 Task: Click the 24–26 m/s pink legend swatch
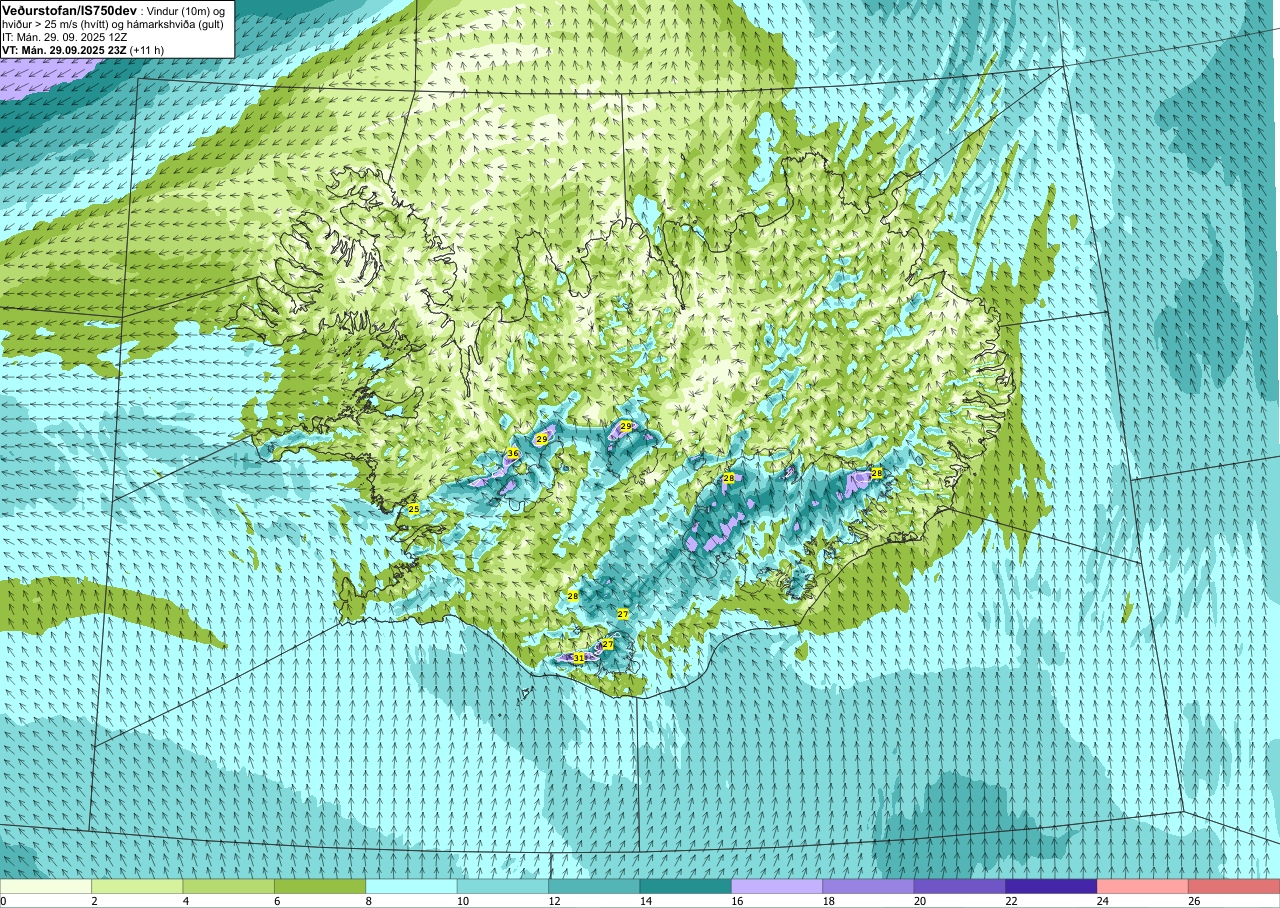click(x=1143, y=887)
